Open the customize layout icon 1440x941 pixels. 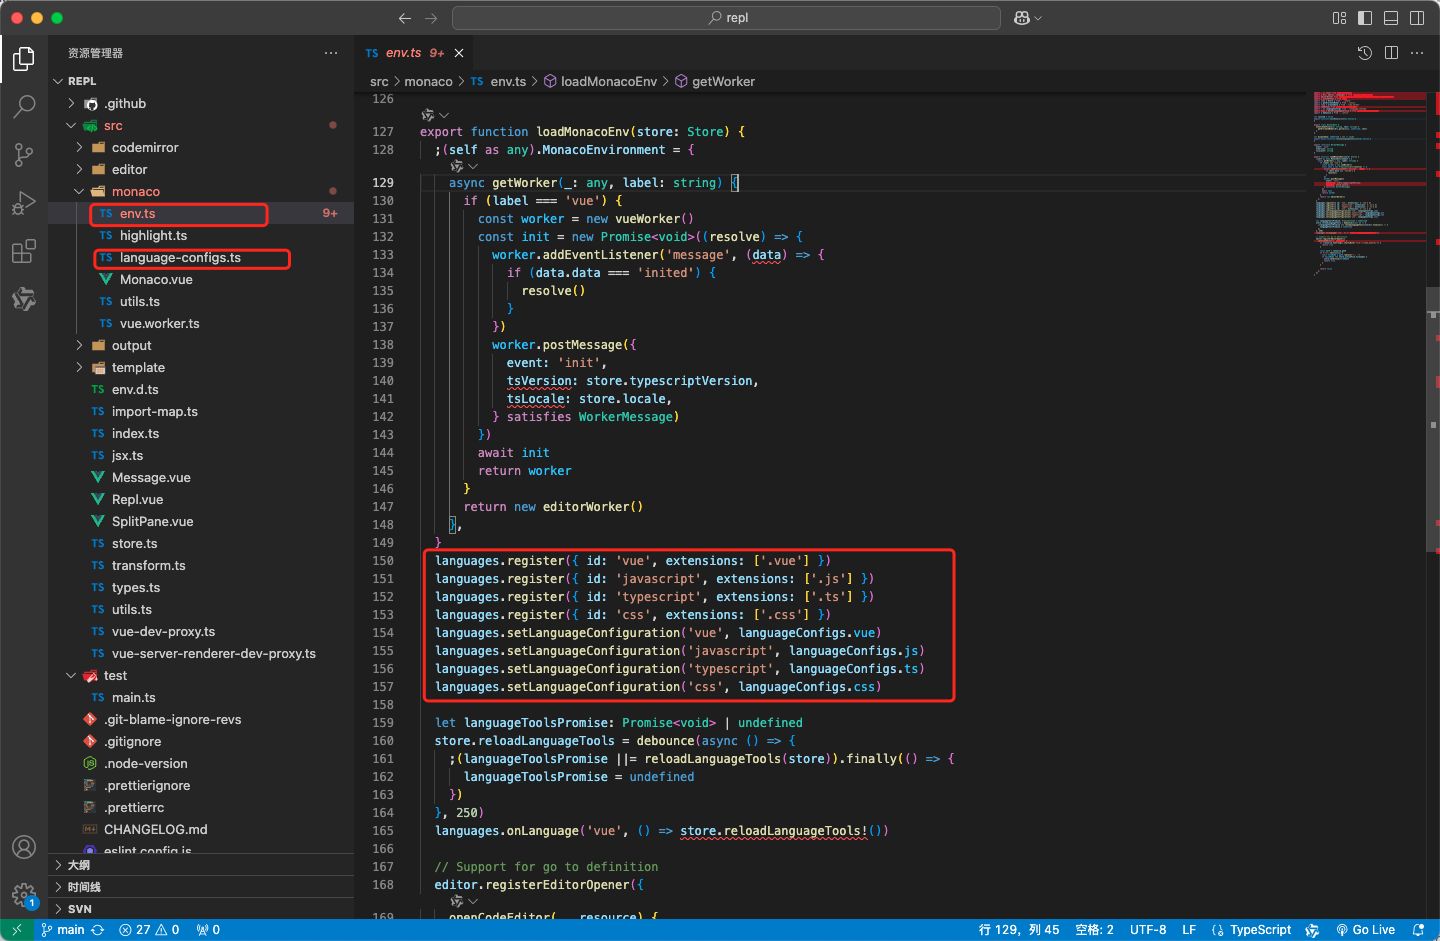pyautogui.click(x=1340, y=18)
